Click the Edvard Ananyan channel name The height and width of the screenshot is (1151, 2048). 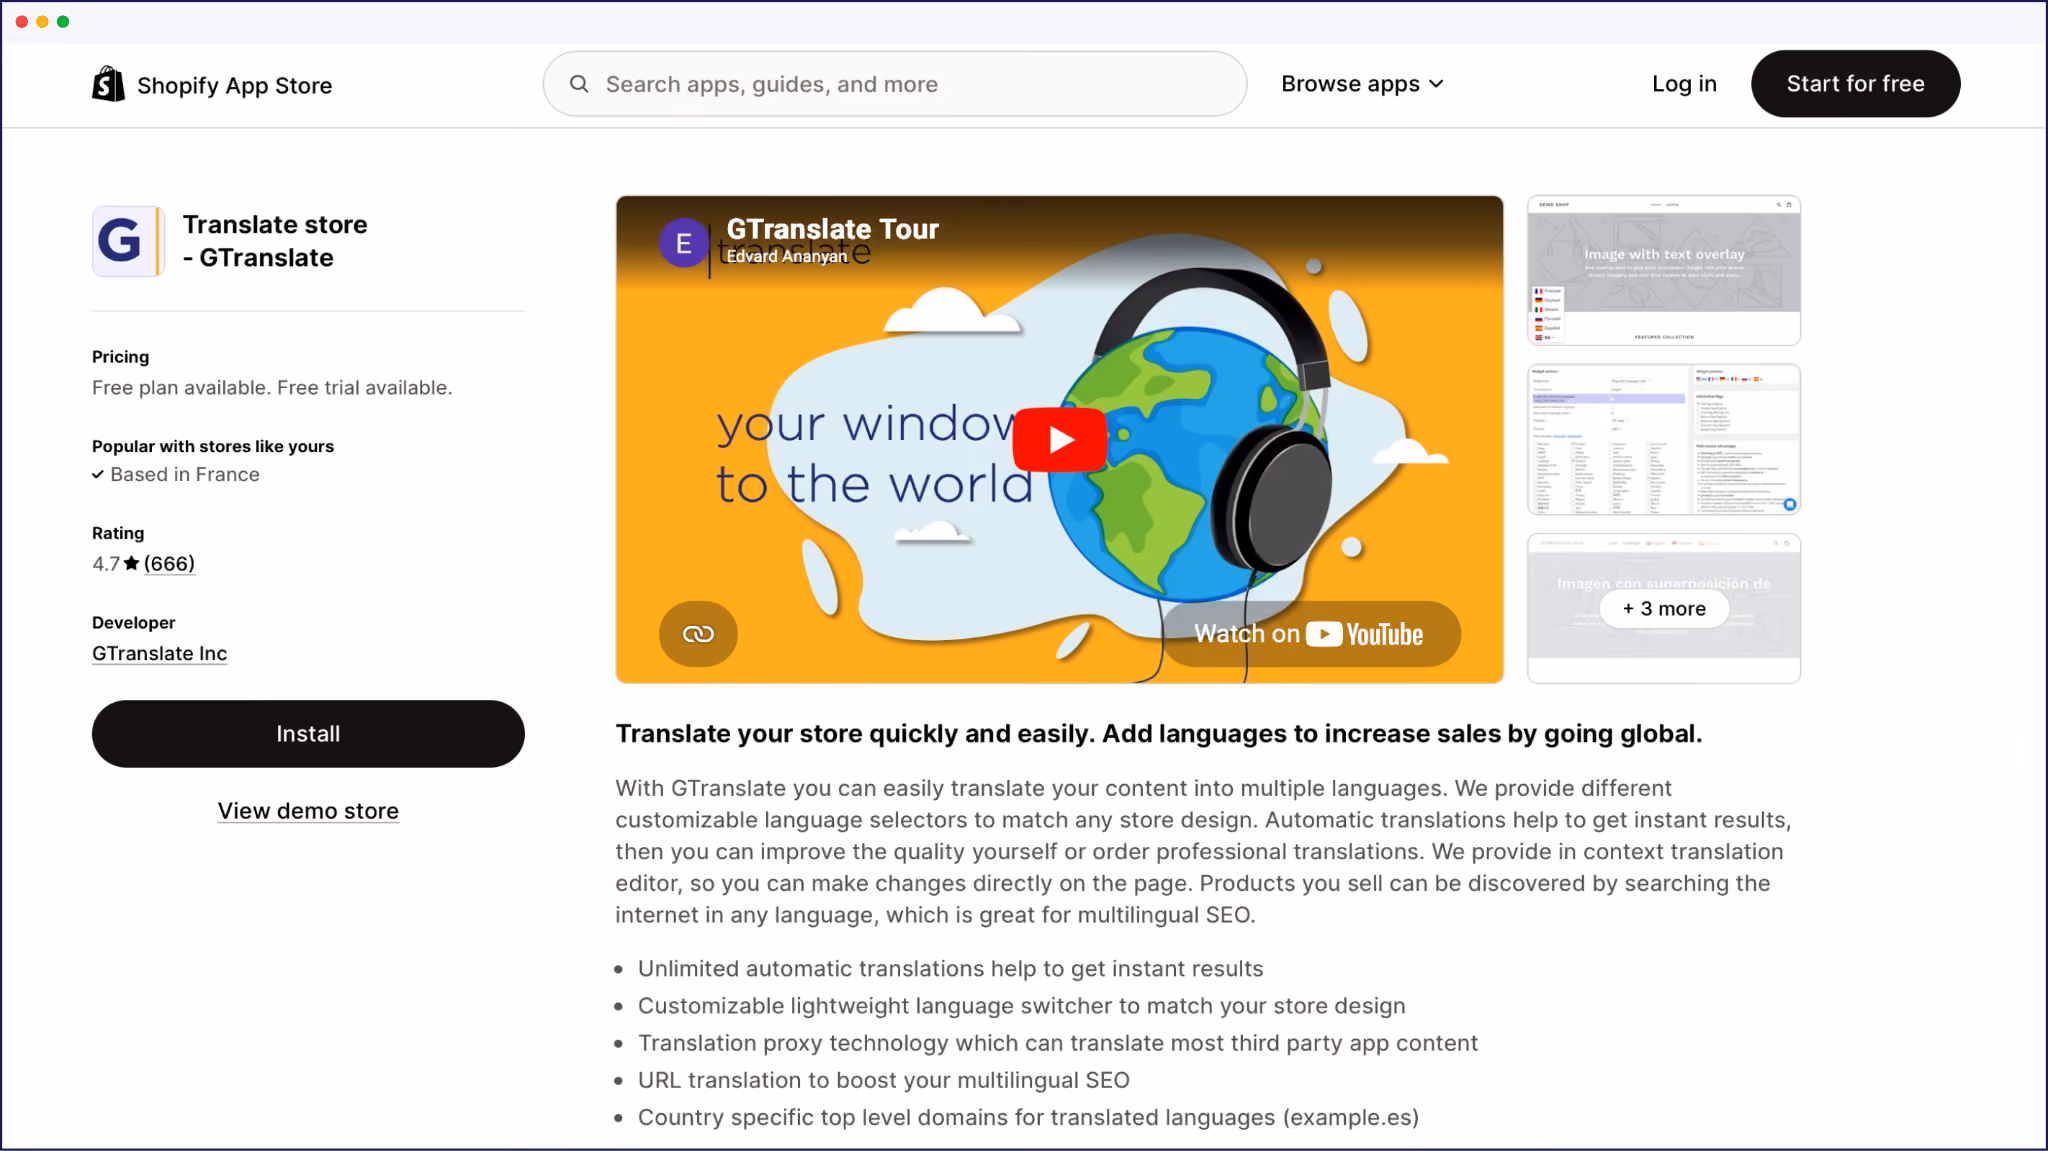pos(787,257)
